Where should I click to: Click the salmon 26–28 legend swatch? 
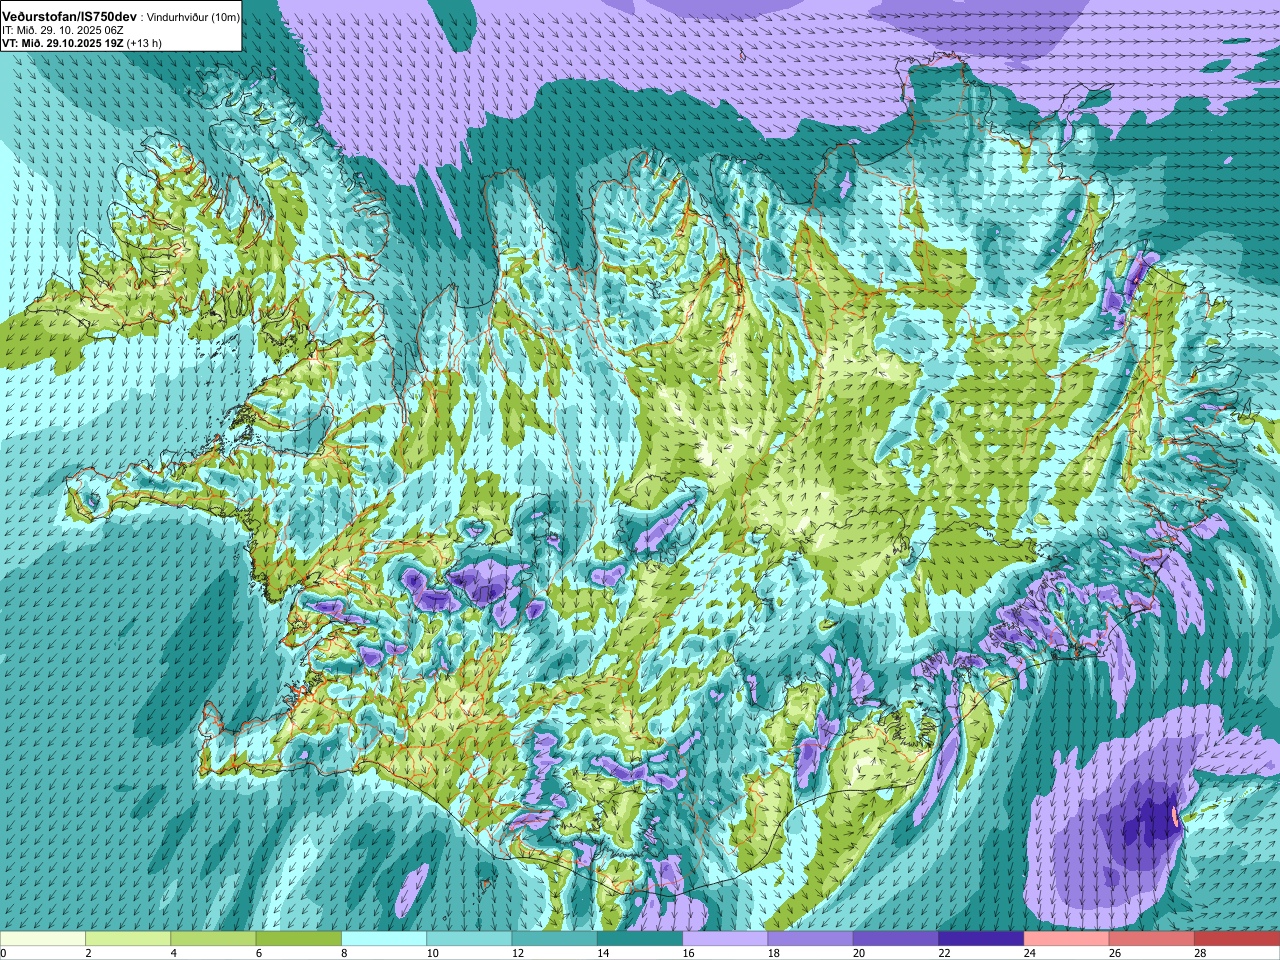[x=1151, y=939]
